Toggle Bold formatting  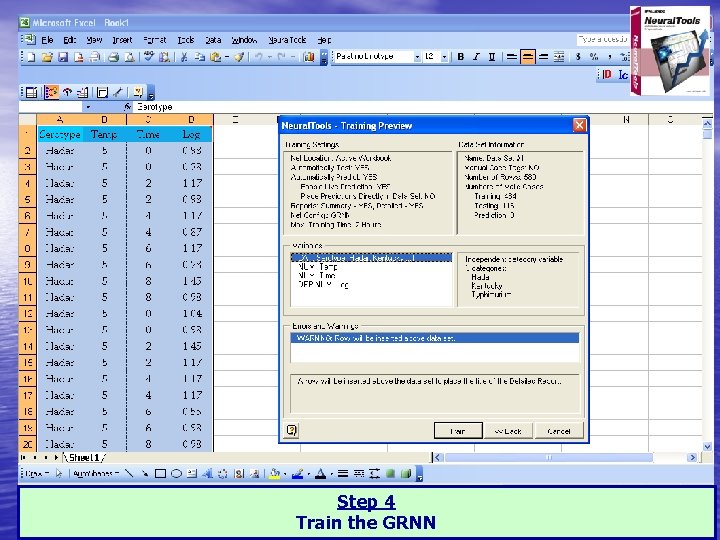[x=461, y=57]
